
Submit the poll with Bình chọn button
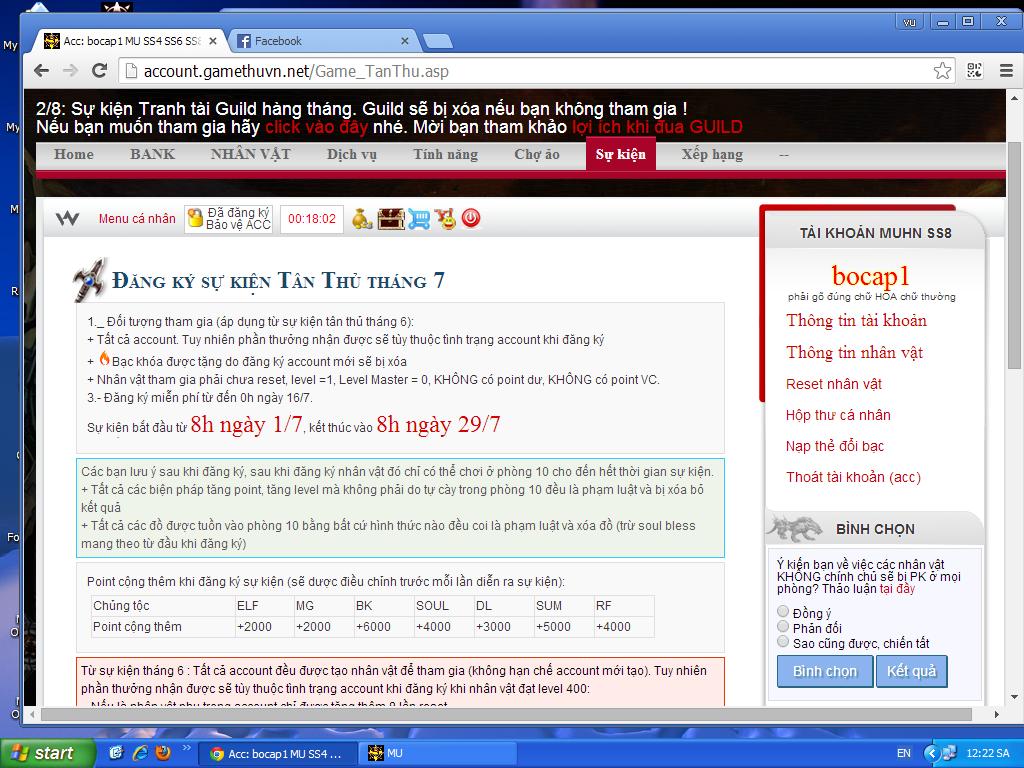(x=825, y=671)
